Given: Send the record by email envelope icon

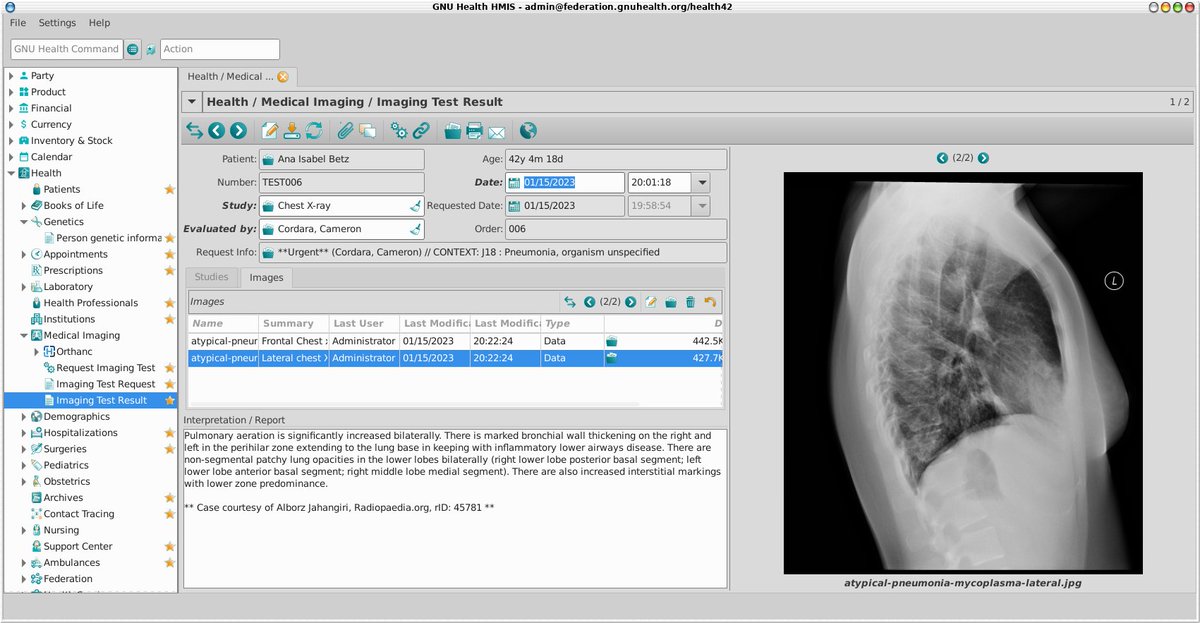Looking at the screenshot, I should 496,130.
